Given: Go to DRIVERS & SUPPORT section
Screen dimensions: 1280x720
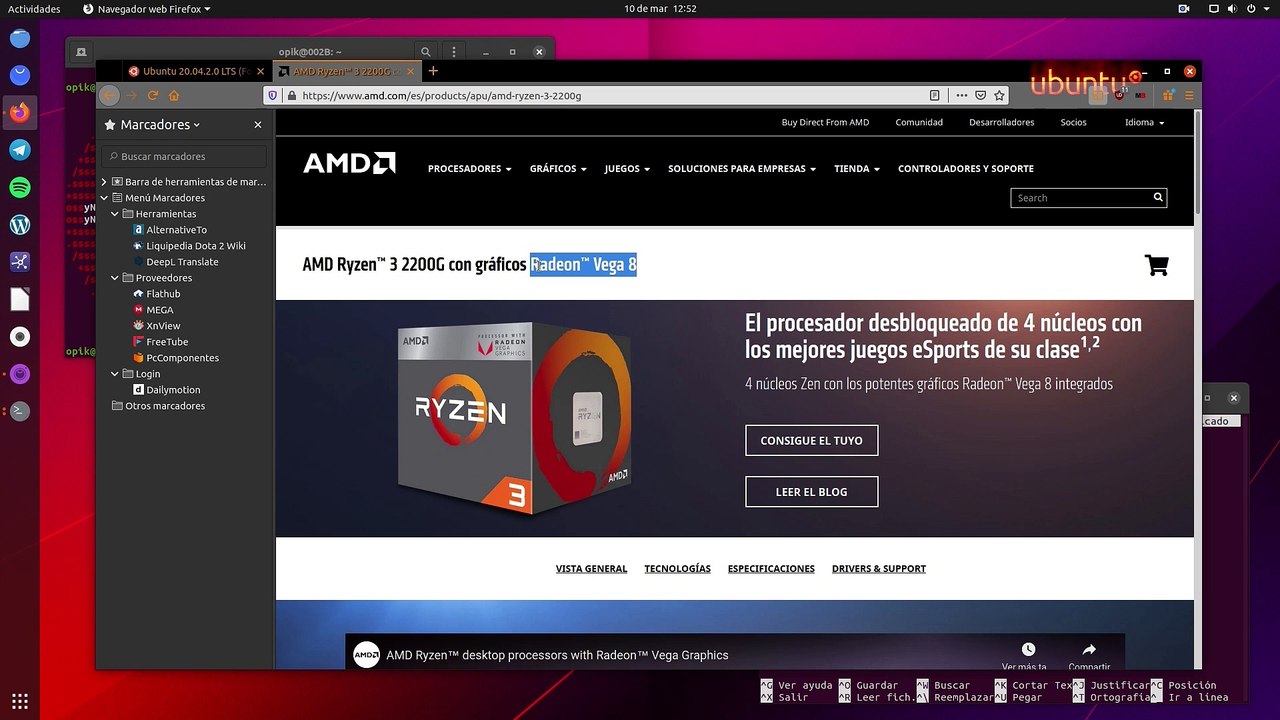Looking at the screenshot, I should pyautogui.click(x=879, y=569).
